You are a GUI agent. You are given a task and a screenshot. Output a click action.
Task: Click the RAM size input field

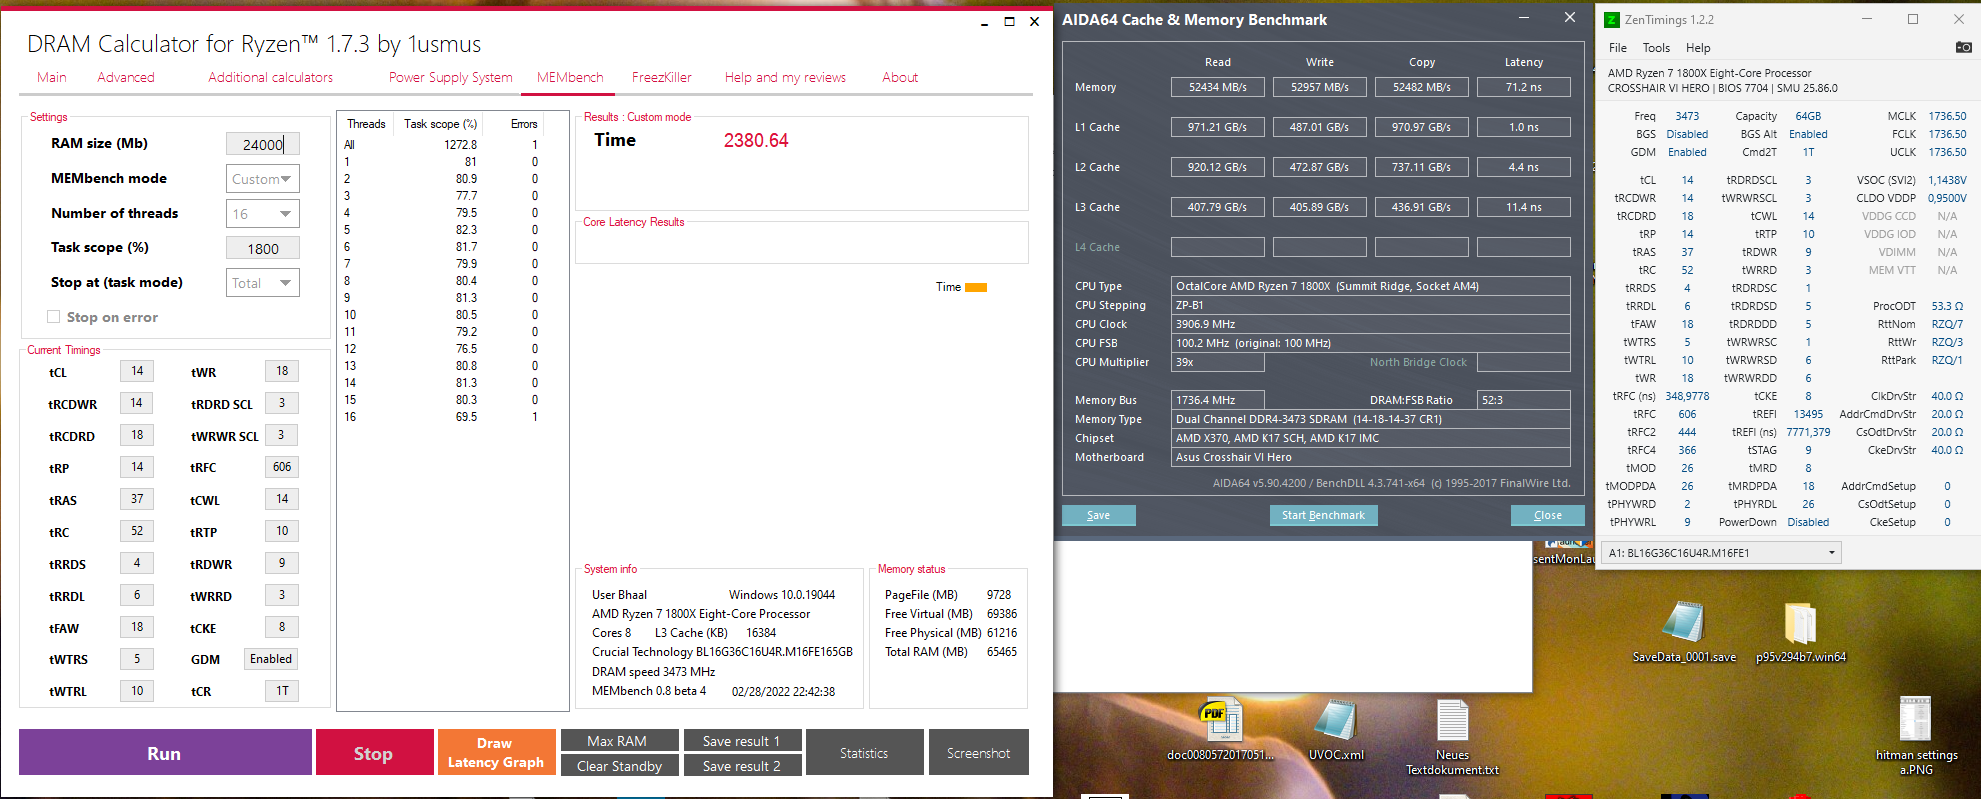pos(263,144)
